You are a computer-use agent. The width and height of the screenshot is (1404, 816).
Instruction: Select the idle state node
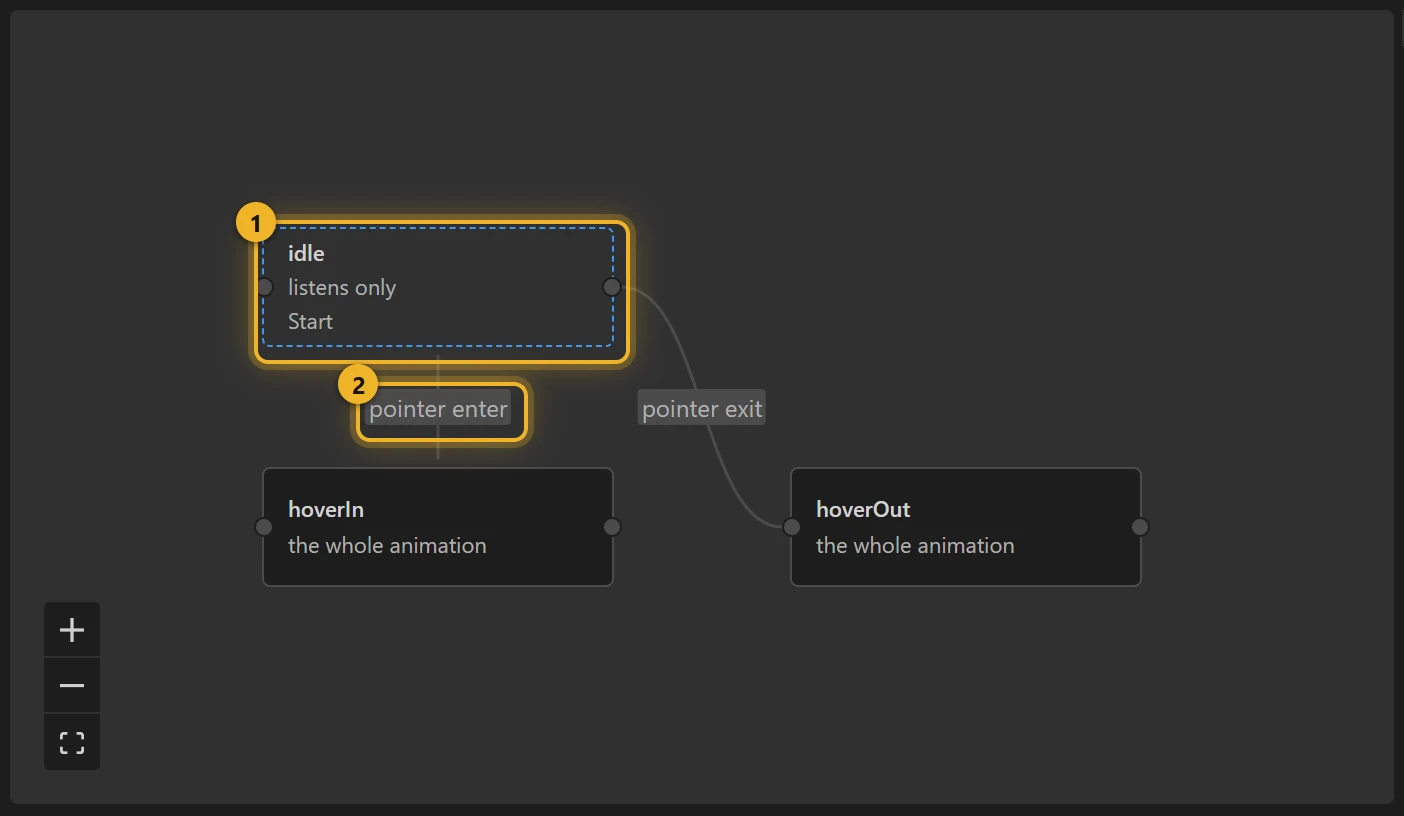(x=438, y=287)
